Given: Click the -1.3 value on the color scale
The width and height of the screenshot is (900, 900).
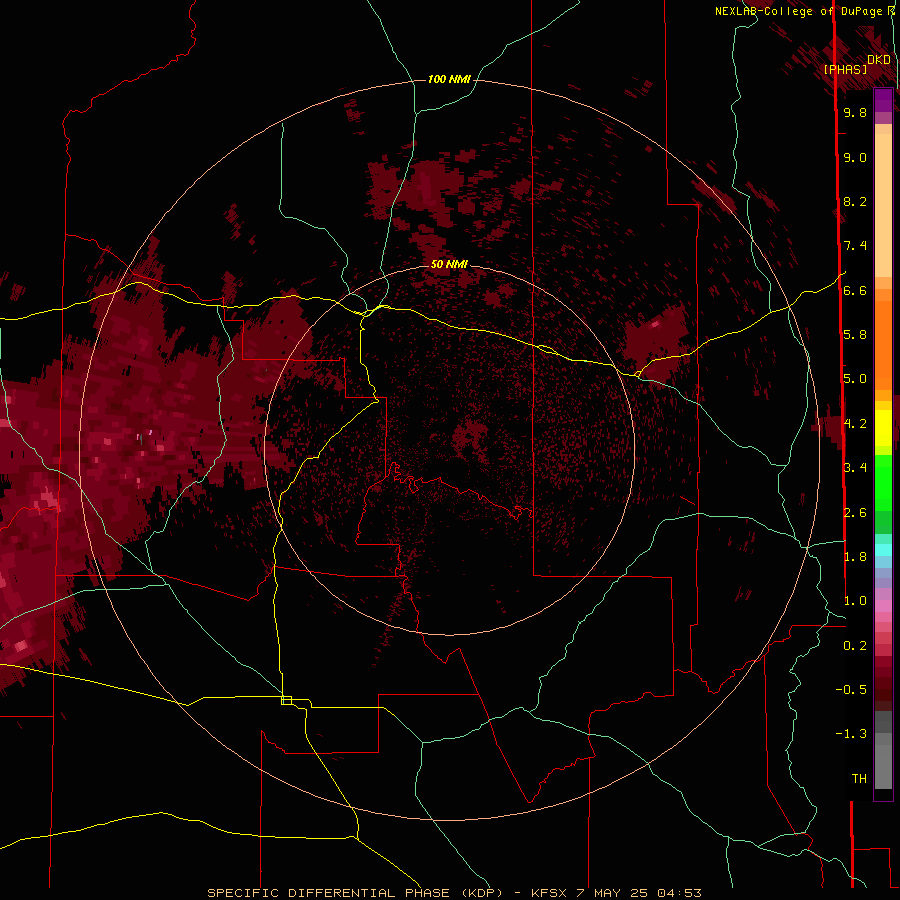Looking at the screenshot, I should coord(851,734).
